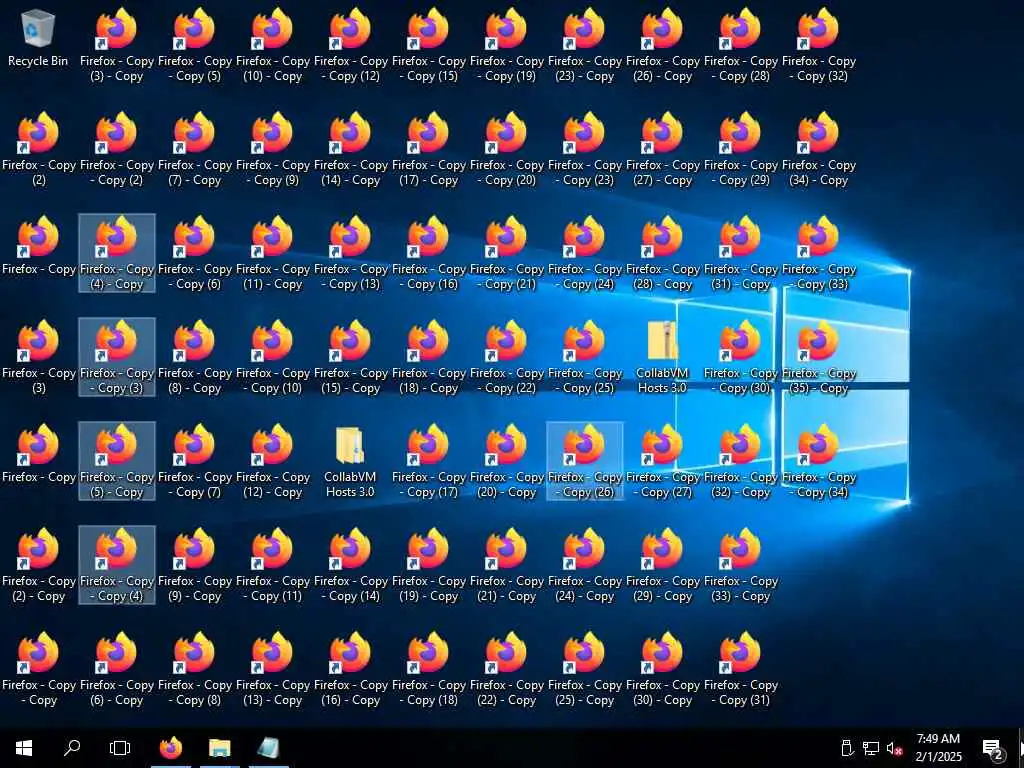Select 'Firefox - Copy - Copy (28)' shortcut
This screenshot has width=1024, height=768.
[741, 46]
